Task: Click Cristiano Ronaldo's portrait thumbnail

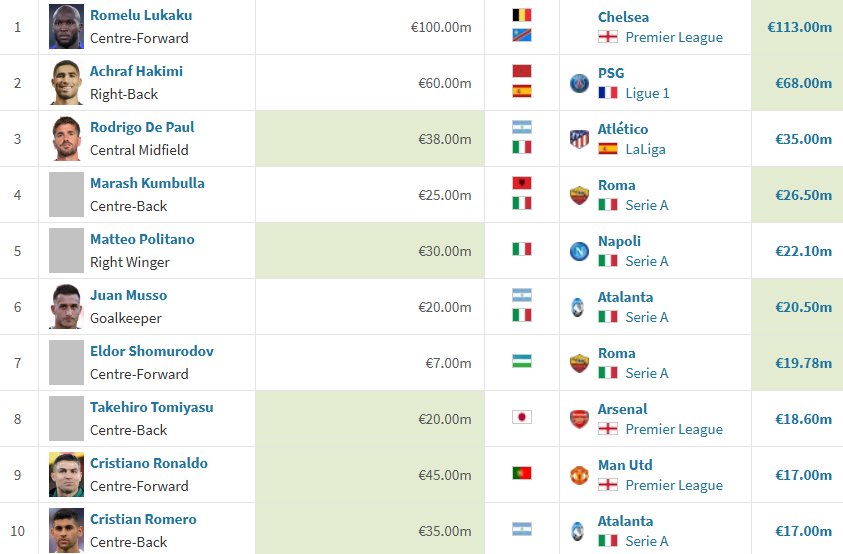Action: pyautogui.click(x=67, y=474)
